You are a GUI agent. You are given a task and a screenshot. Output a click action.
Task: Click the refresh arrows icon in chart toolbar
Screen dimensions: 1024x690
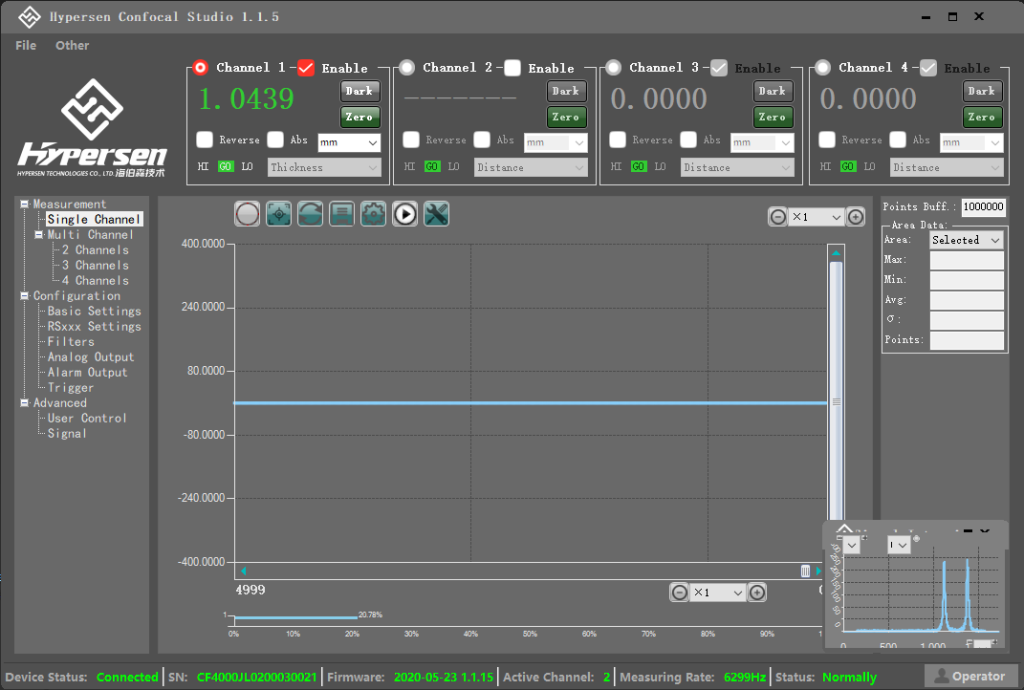click(310, 214)
